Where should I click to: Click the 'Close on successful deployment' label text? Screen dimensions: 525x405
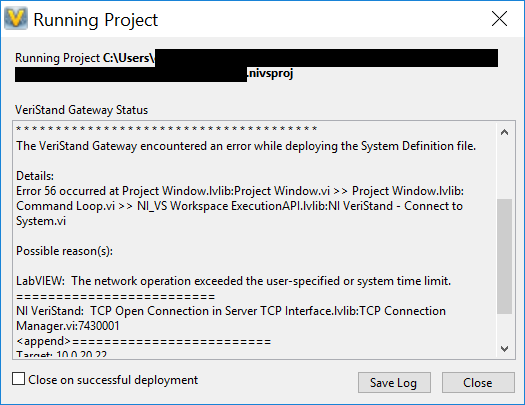click(x=113, y=380)
